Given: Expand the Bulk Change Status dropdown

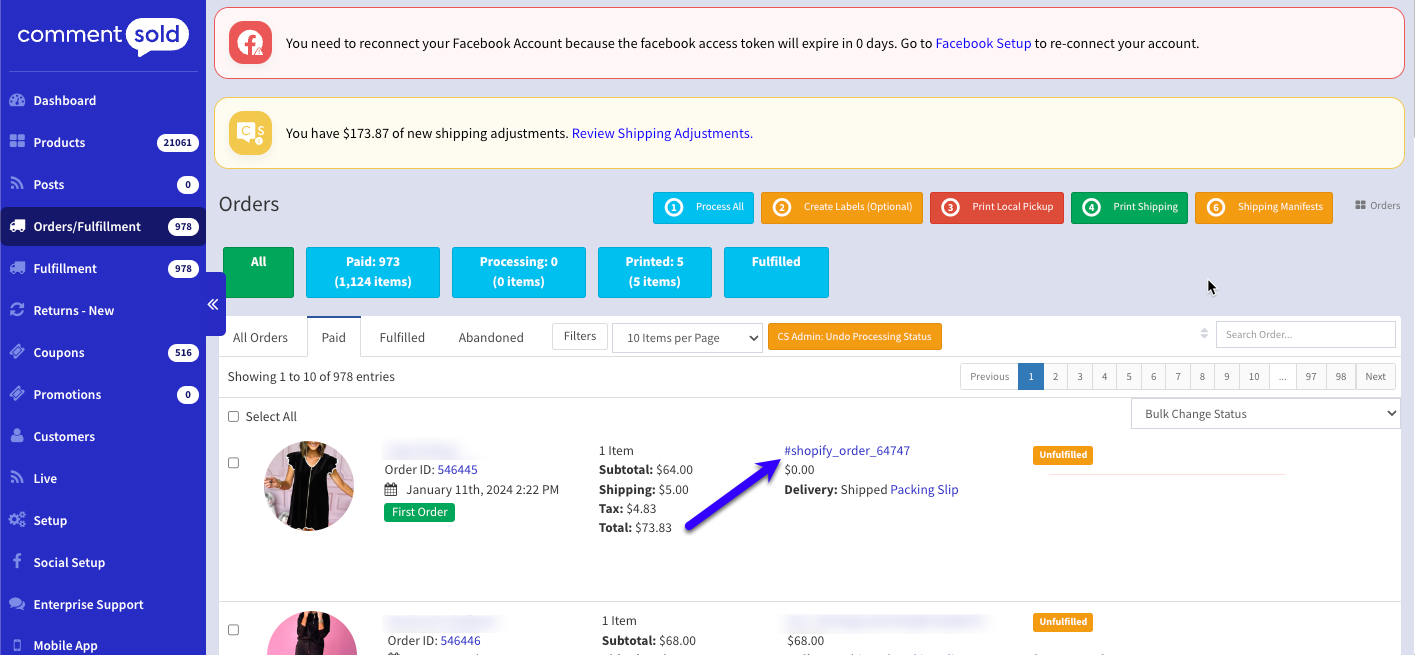Looking at the screenshot, I should point(1265,414).
